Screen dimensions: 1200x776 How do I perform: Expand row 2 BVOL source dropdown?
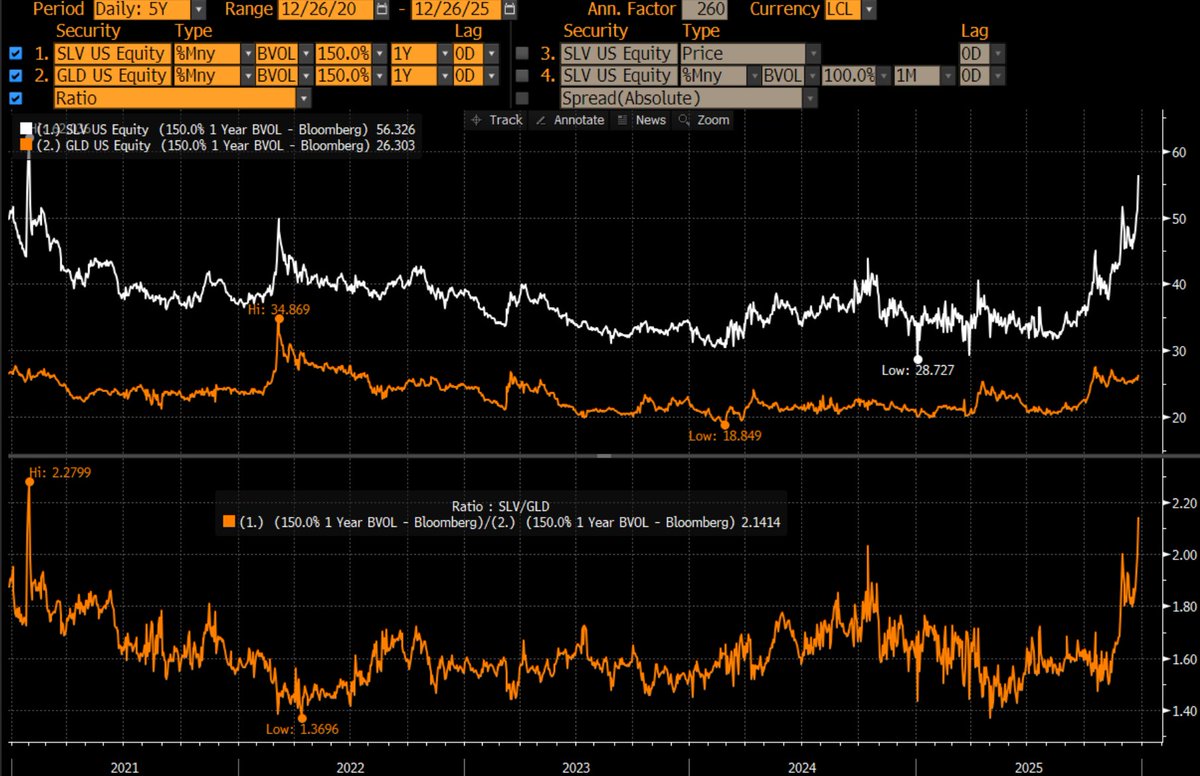pos(304,76)
